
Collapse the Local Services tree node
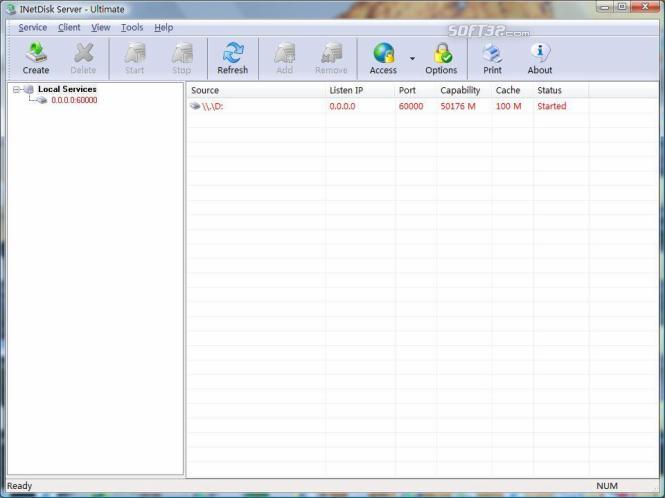click(x=16, y=90)
